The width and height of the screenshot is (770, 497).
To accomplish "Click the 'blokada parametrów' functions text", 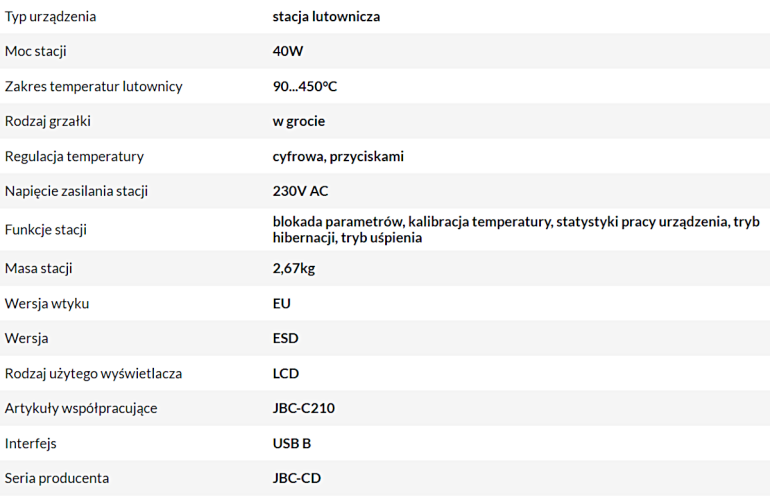I will pos(337,221).
